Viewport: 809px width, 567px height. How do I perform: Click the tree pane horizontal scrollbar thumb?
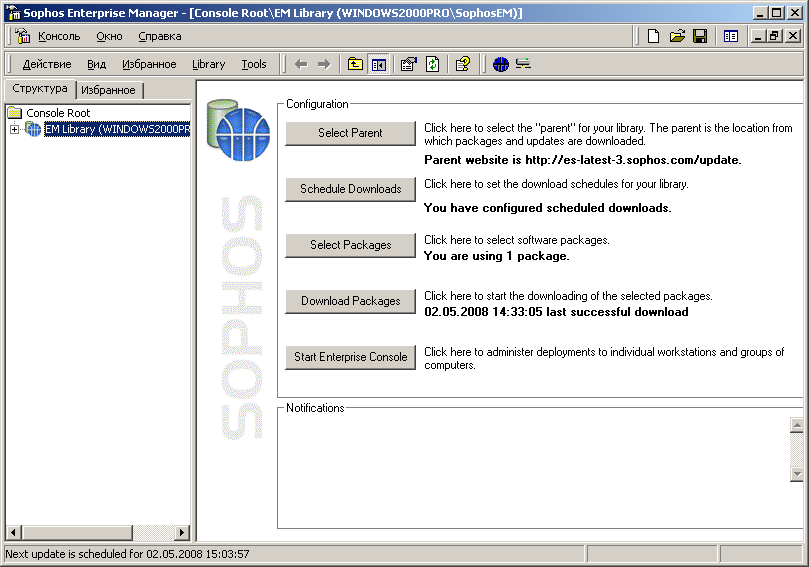(x=77, y=532)
